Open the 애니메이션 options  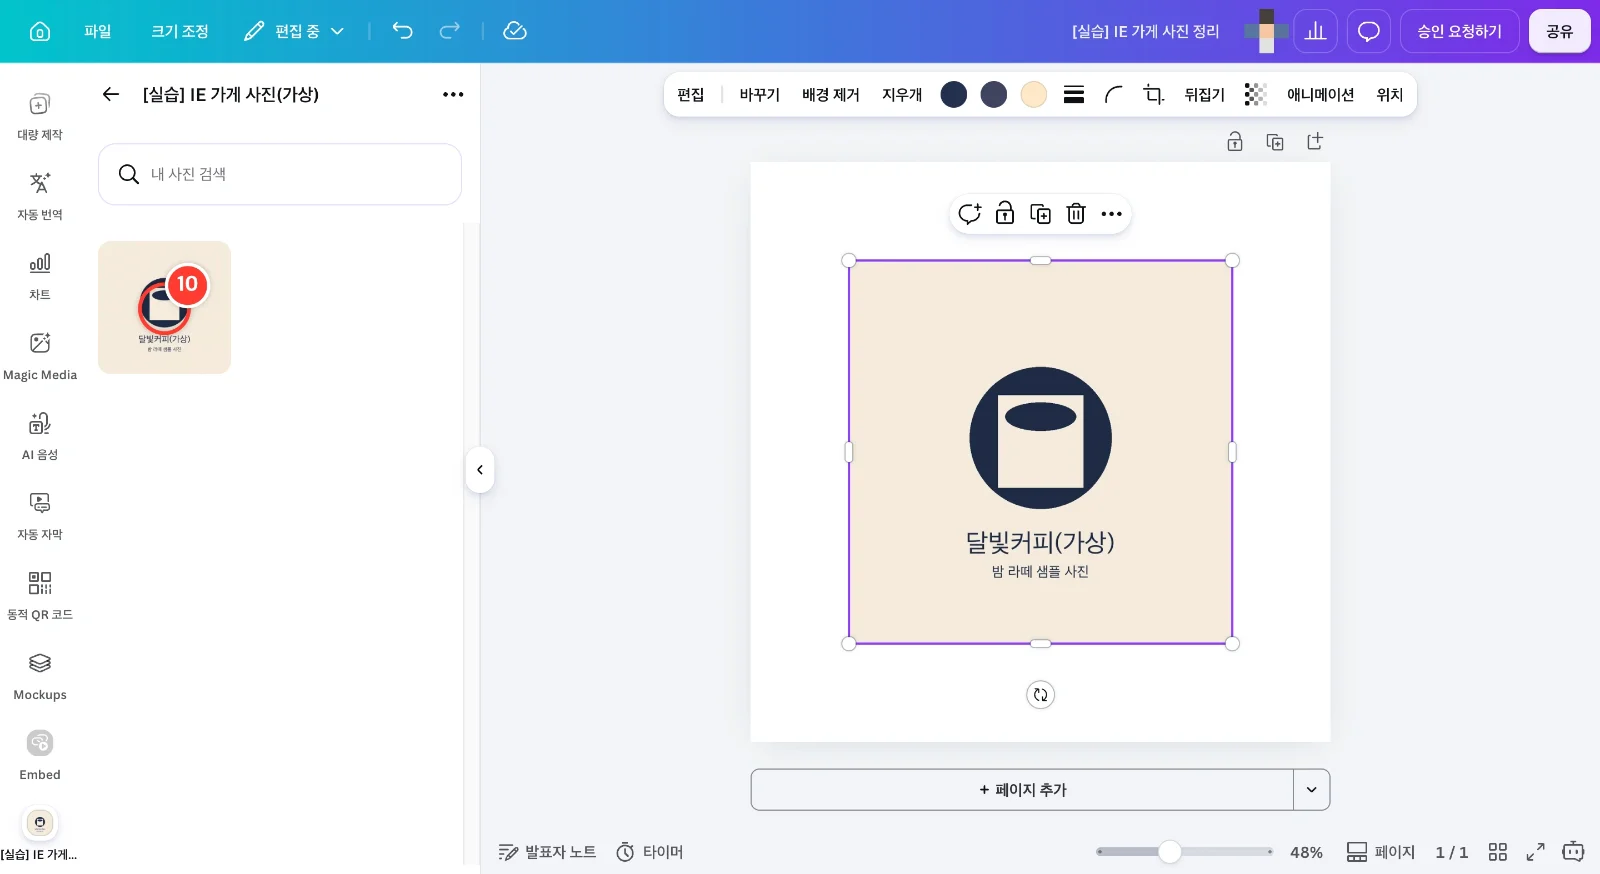coord(1320,94)
